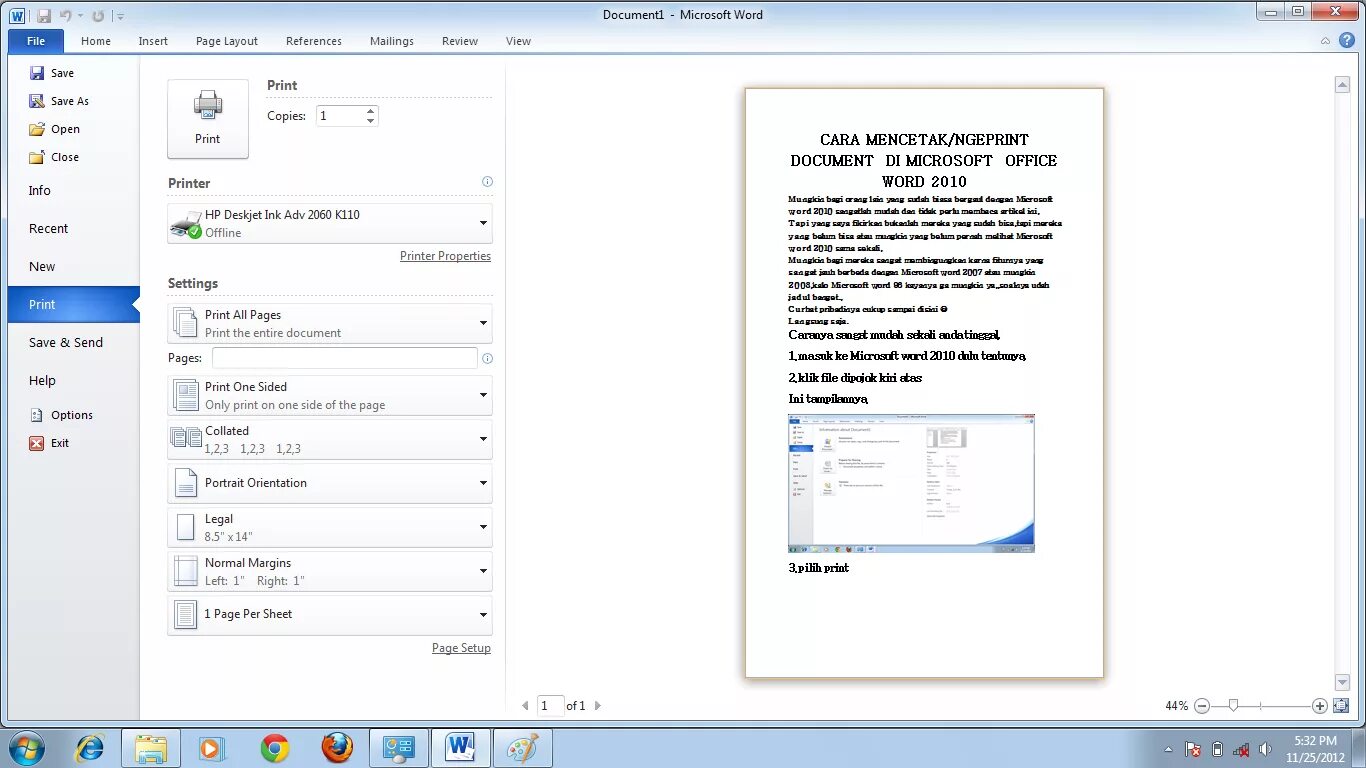Click the large Print button
Screen dimensions: 1366x768
(208, 119)
